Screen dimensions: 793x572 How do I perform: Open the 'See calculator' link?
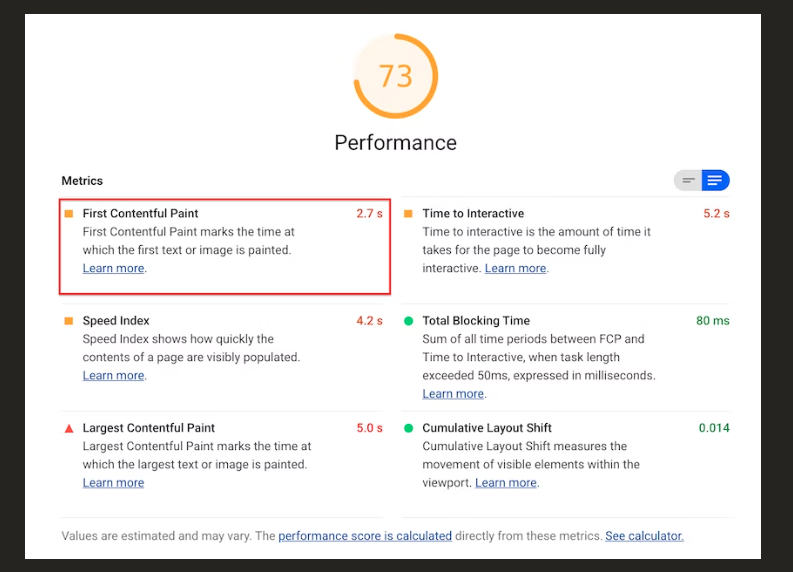click(x=644, y=536)
